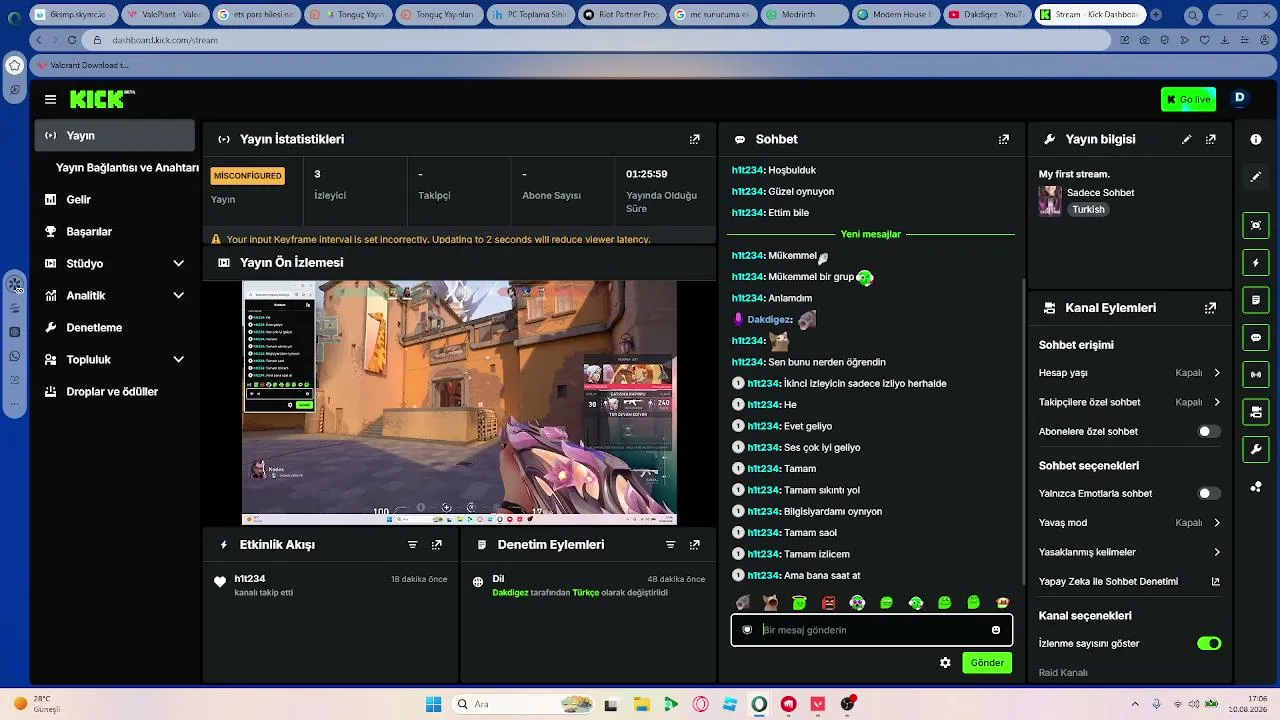
Task: Toggle the chat bubble icon in the right rail
Action: point(1256,338)
